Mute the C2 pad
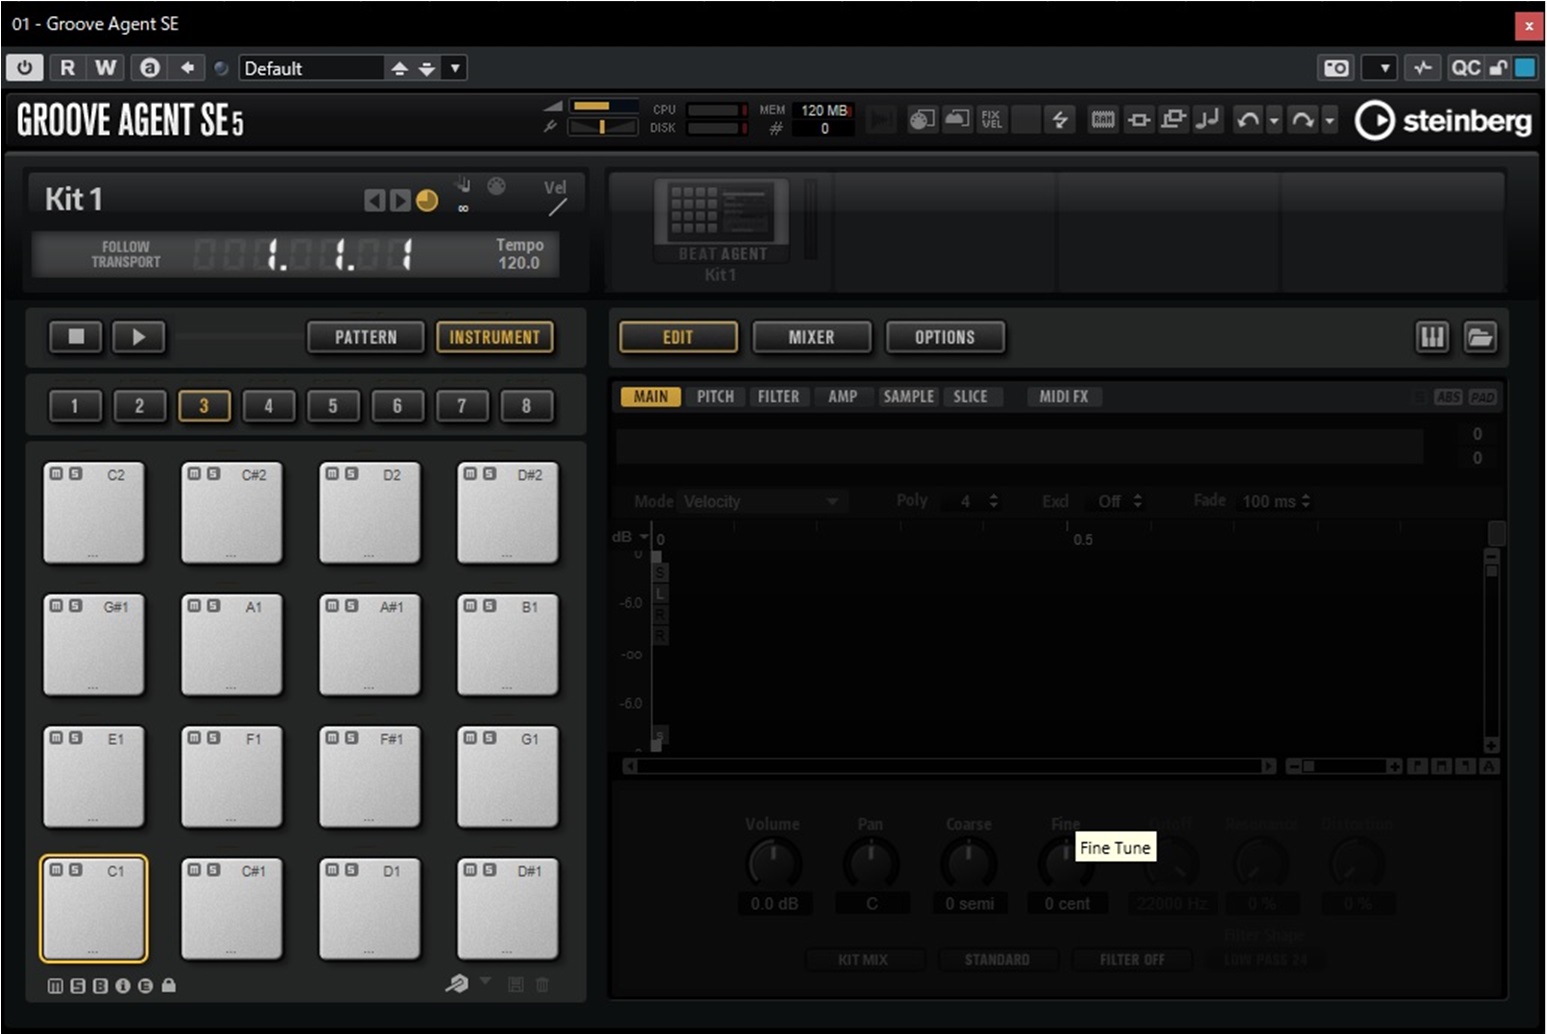This screenshot has height=1034, width=1547. [x=56, y=474]
